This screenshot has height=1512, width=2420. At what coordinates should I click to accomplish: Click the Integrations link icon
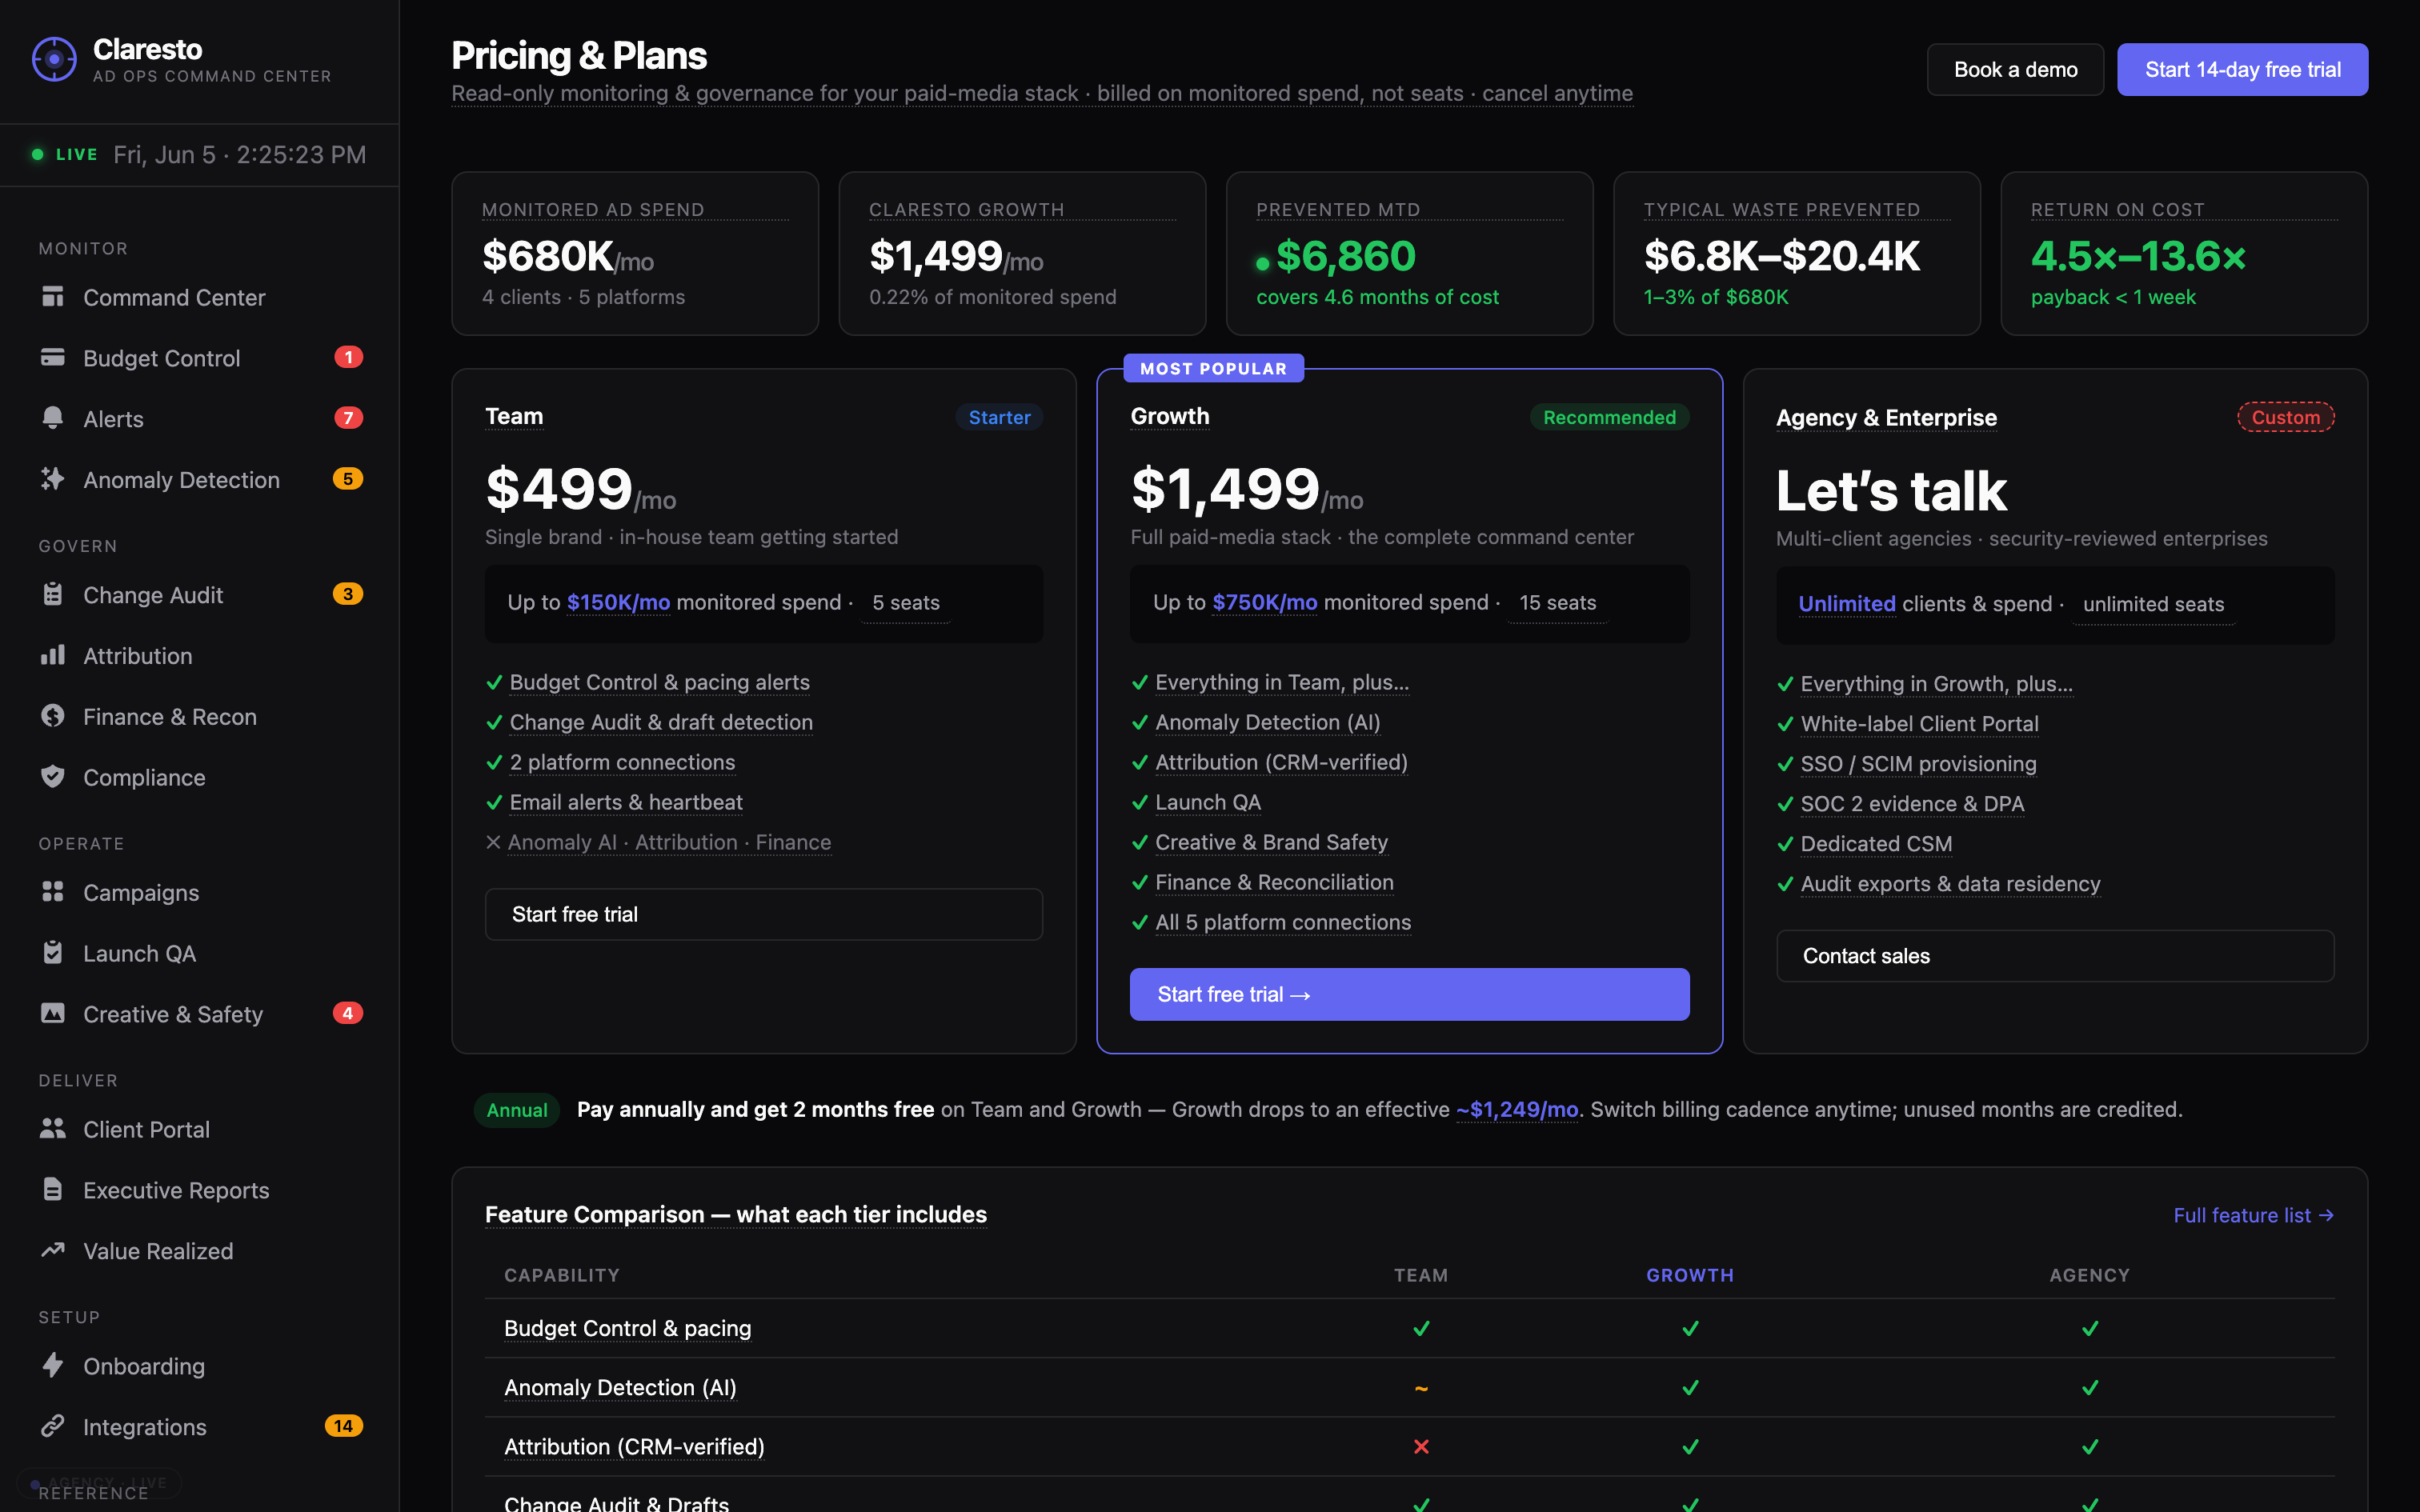point(53,1426)
